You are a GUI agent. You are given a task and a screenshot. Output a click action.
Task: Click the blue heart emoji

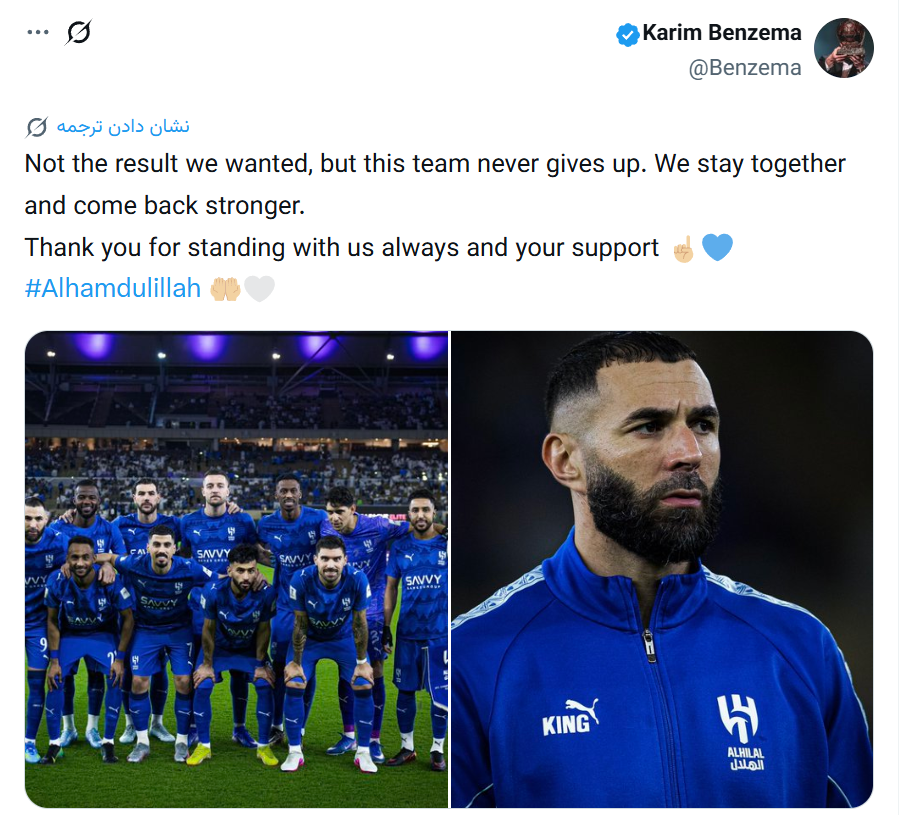pos(717,247)
